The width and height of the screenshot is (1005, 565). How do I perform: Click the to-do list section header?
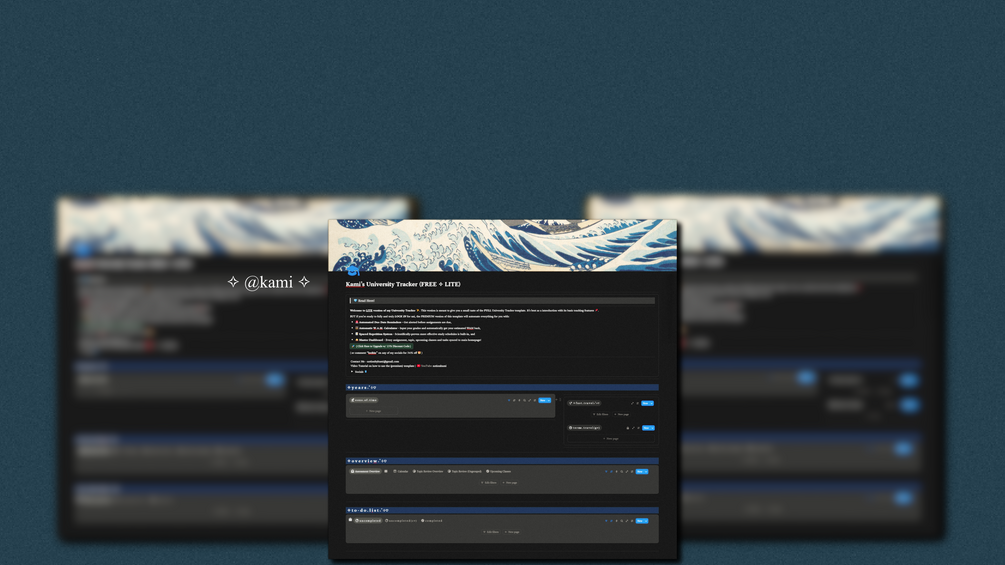pos(502,510)
